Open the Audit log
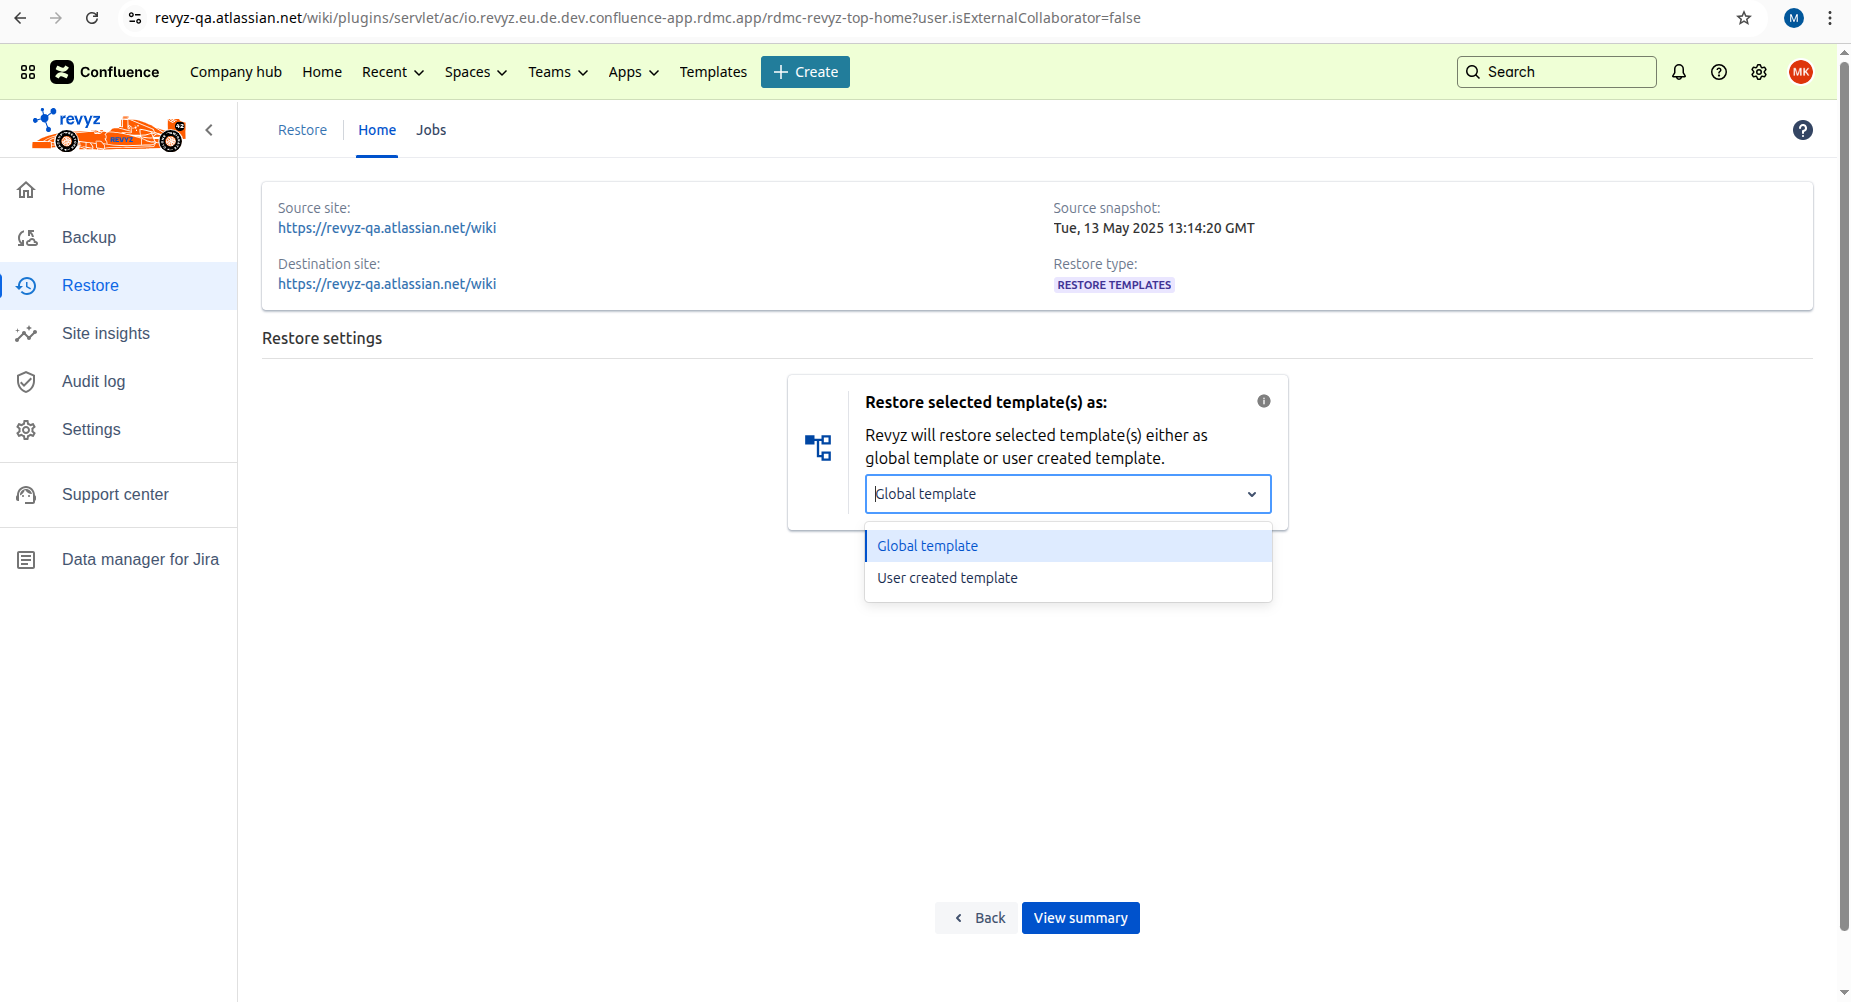1851x1002 pixels. [x=93, y=381]
